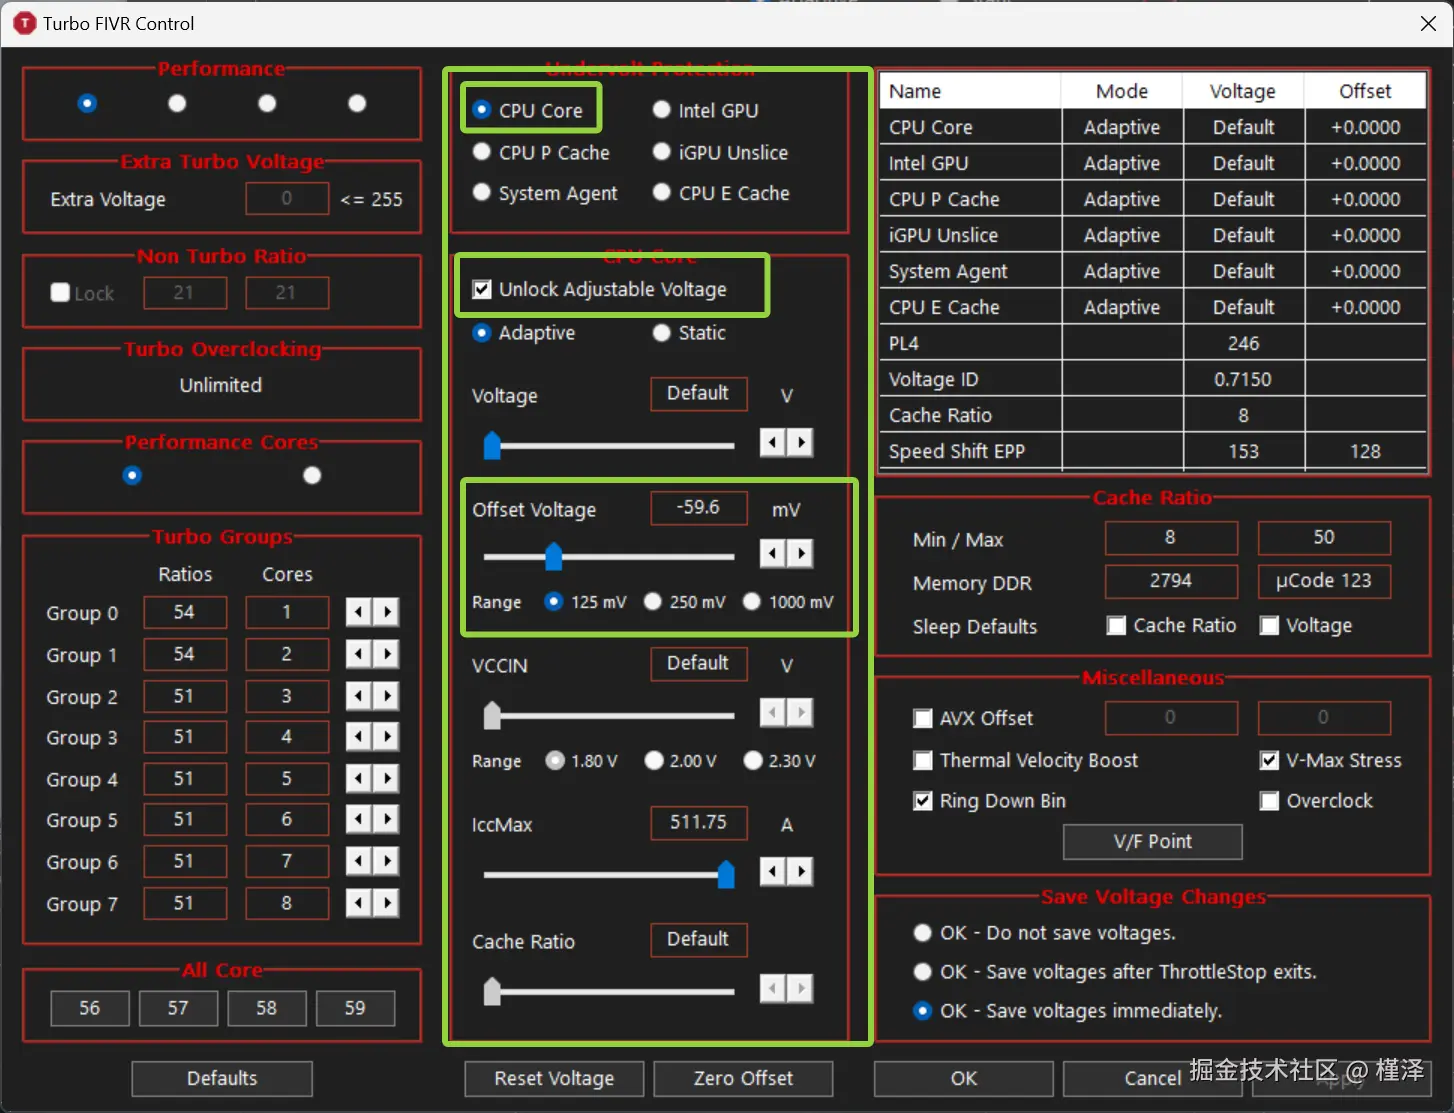Viewport: 1454px width, 1113px height.
Task: Click the Group 0 ratio field
Action: [x=185, y=612]
